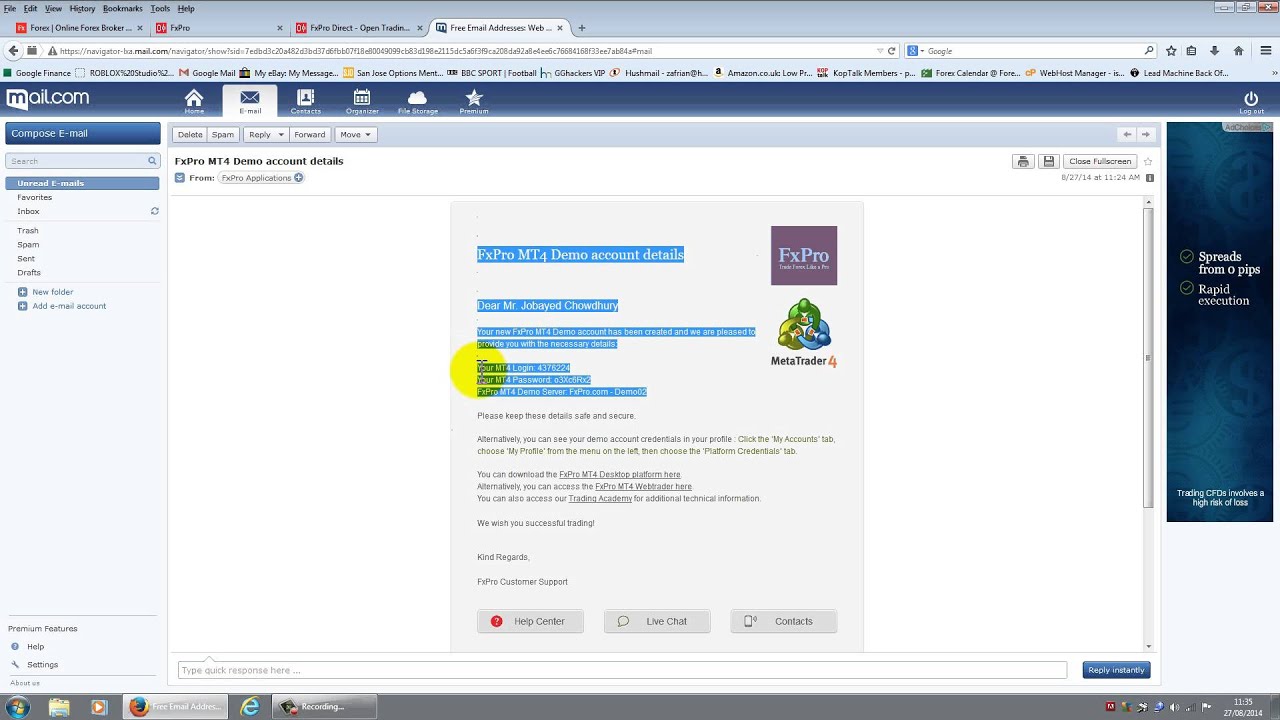Open the Favorites folder
The width and height of the screenshot is (1280, 720).
coord(34,197)
